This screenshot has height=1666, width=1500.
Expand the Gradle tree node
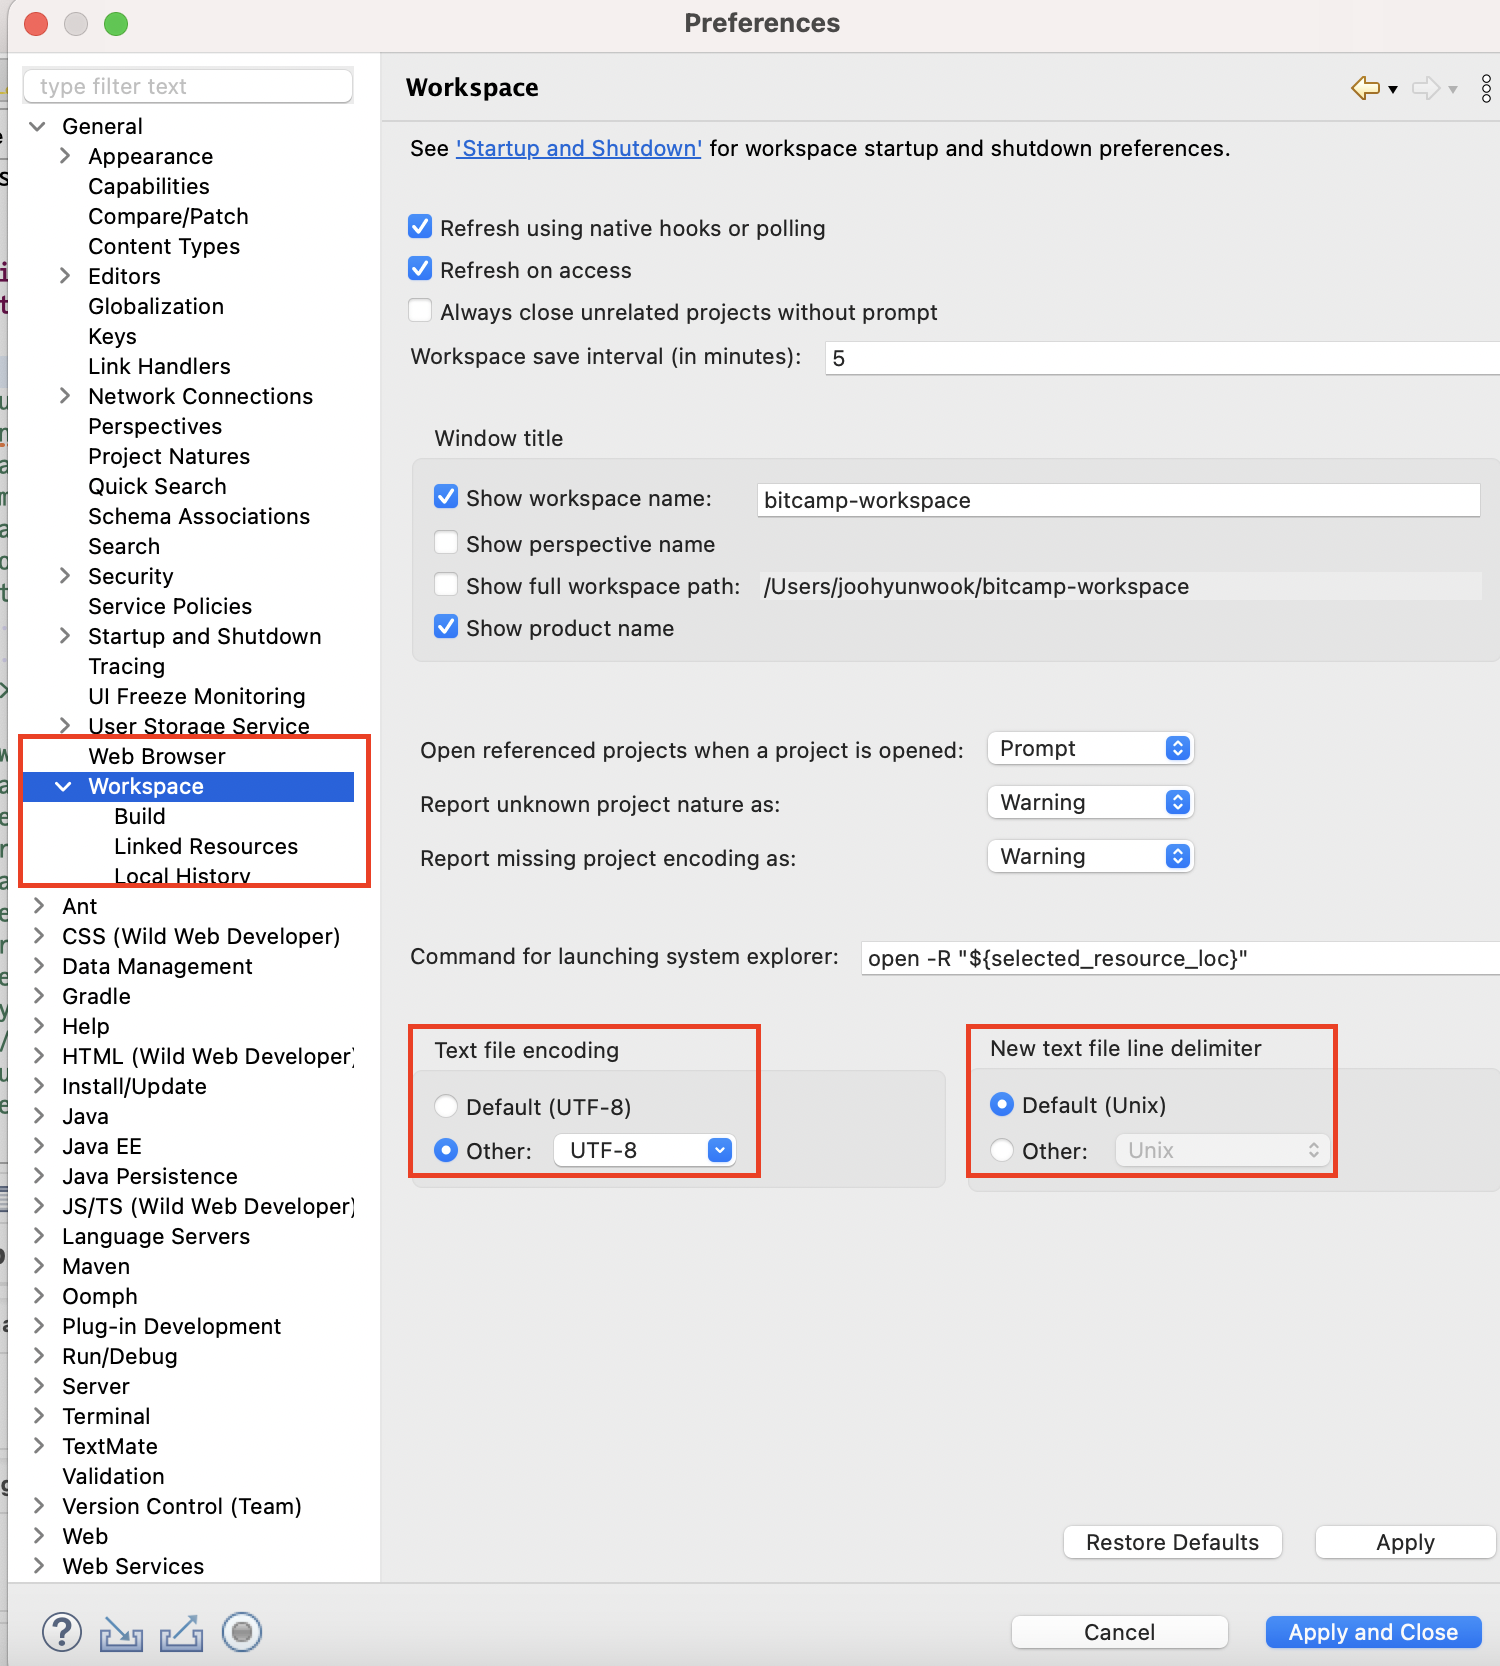[x=39, y=996]
